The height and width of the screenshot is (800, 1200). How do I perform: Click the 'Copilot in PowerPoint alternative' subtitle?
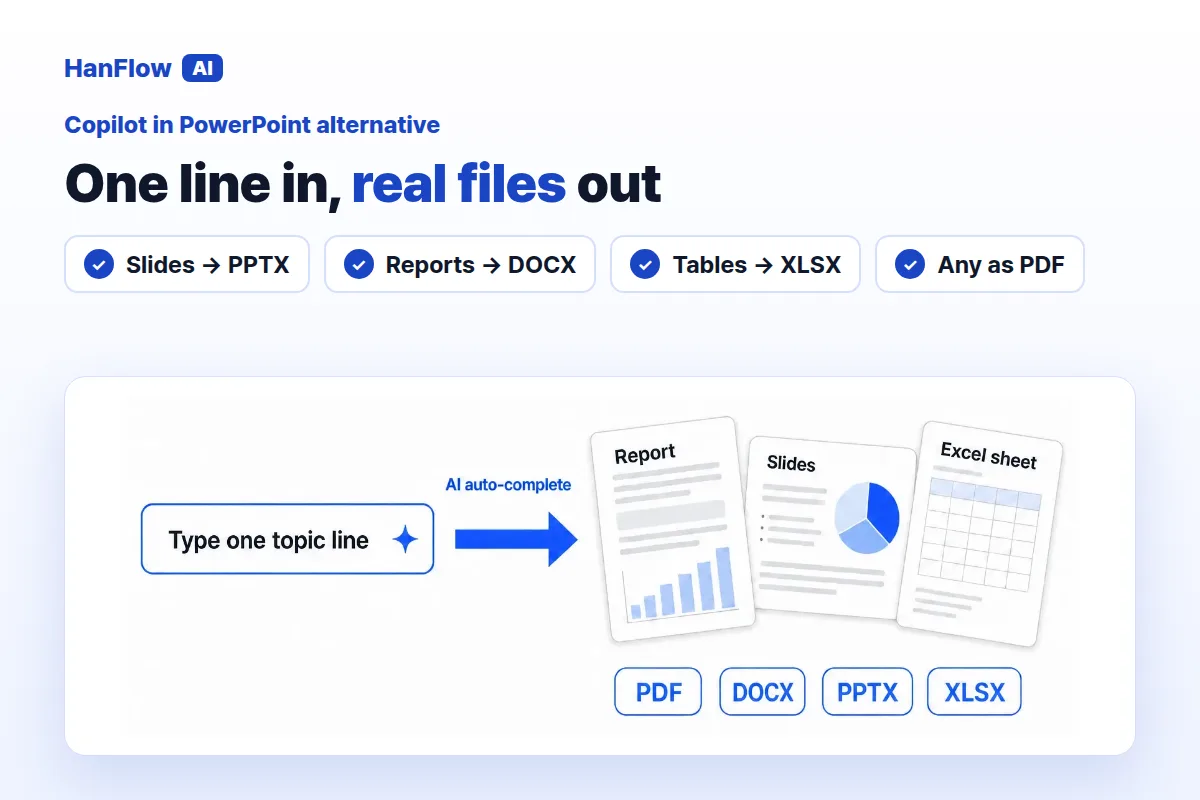(252, 125)
